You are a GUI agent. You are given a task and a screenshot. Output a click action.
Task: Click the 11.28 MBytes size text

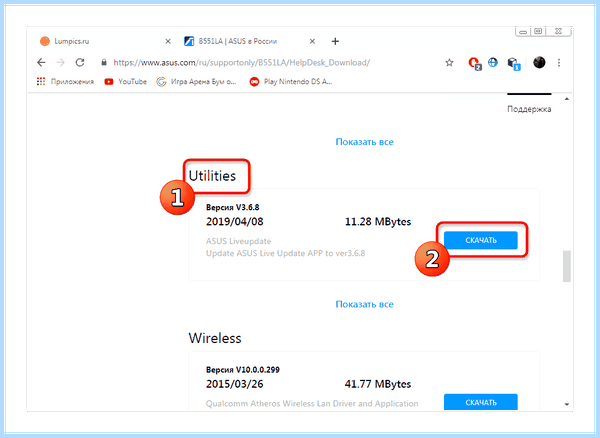tap(378, 221)
